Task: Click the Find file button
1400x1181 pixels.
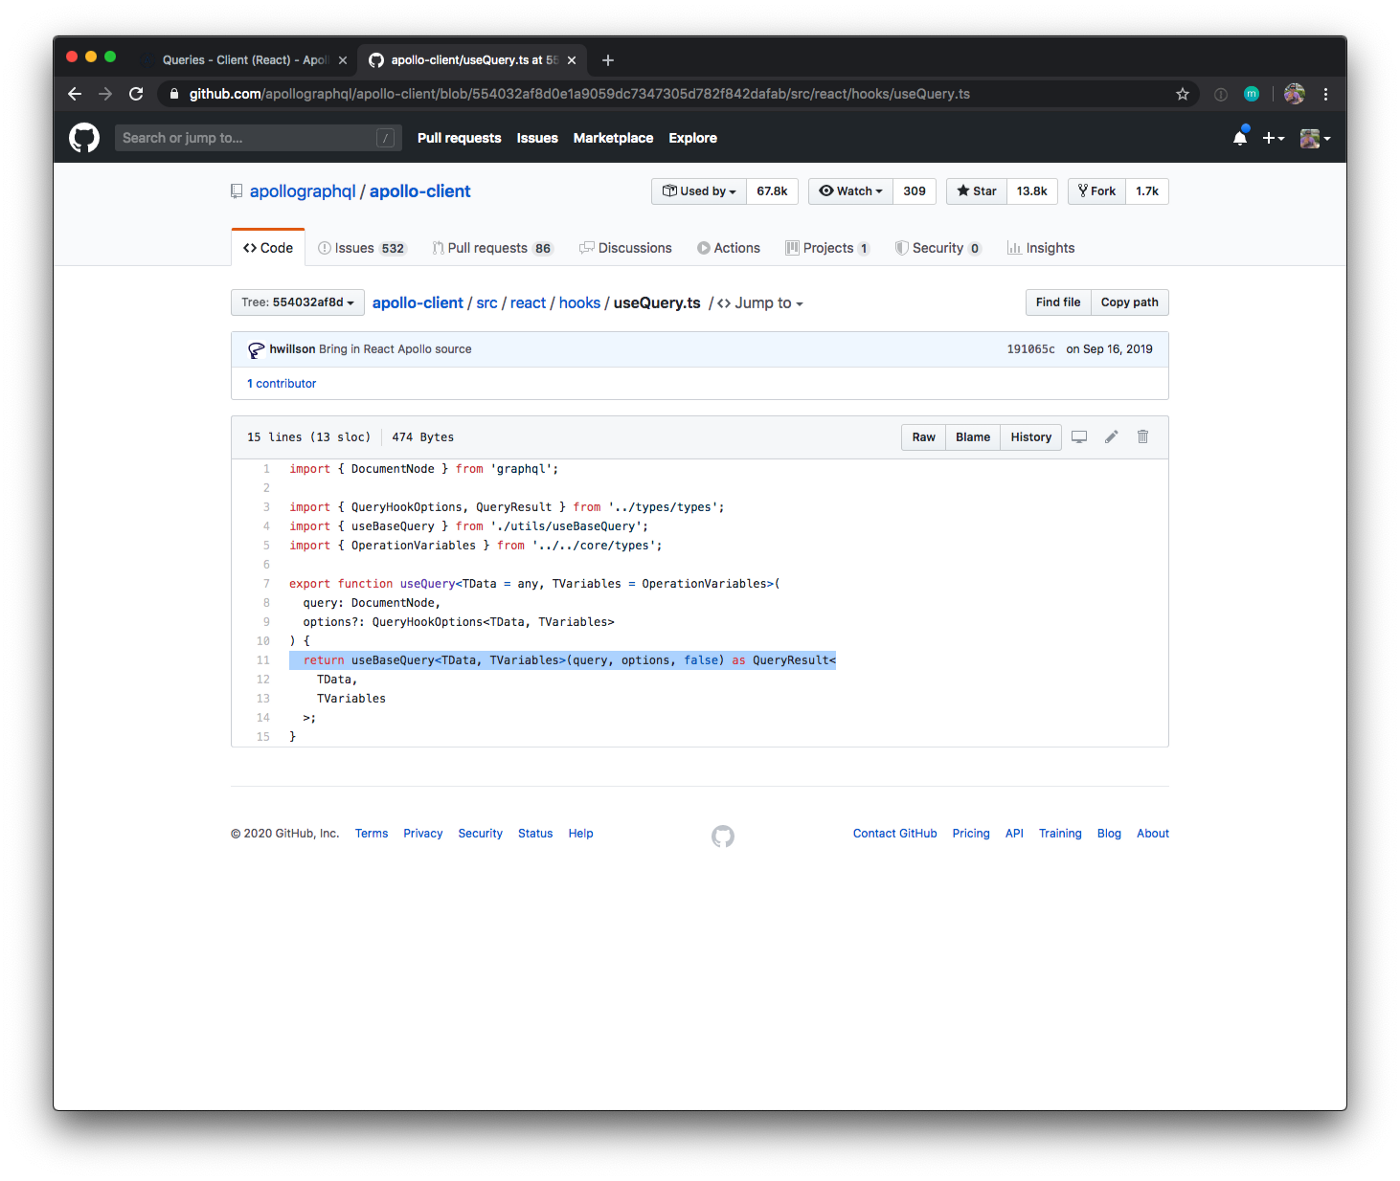Action: coord(1058,302)
